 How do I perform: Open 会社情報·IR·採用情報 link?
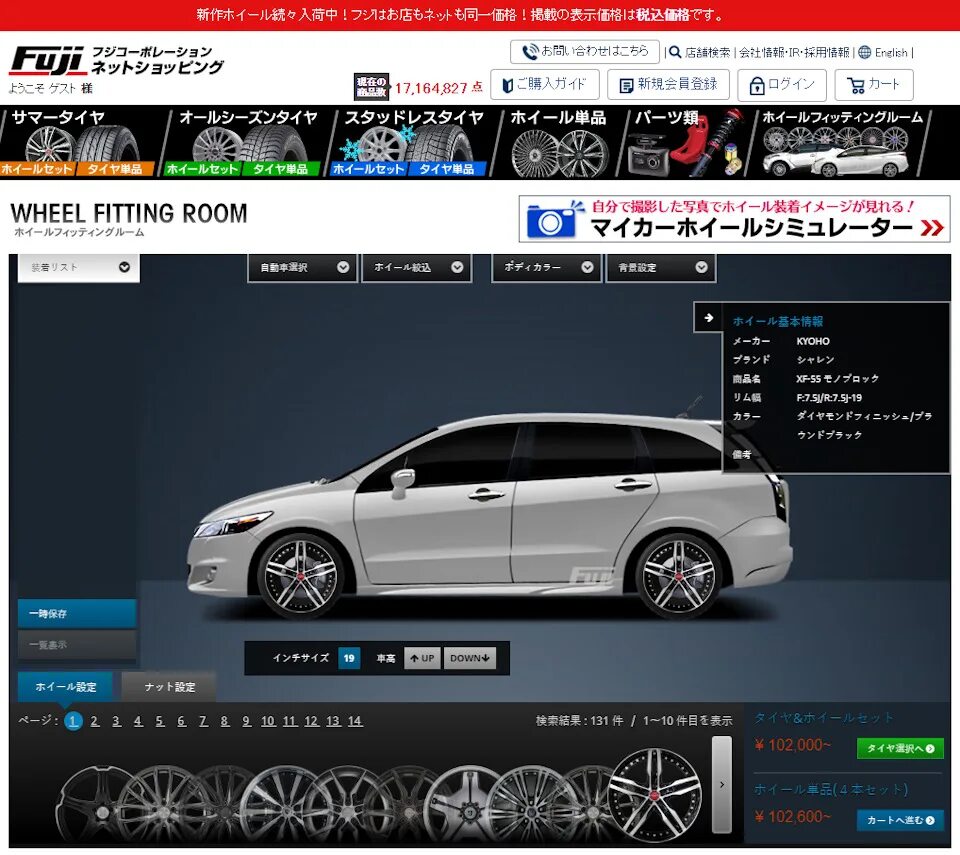pyautogui.click(x=794, y=53)
